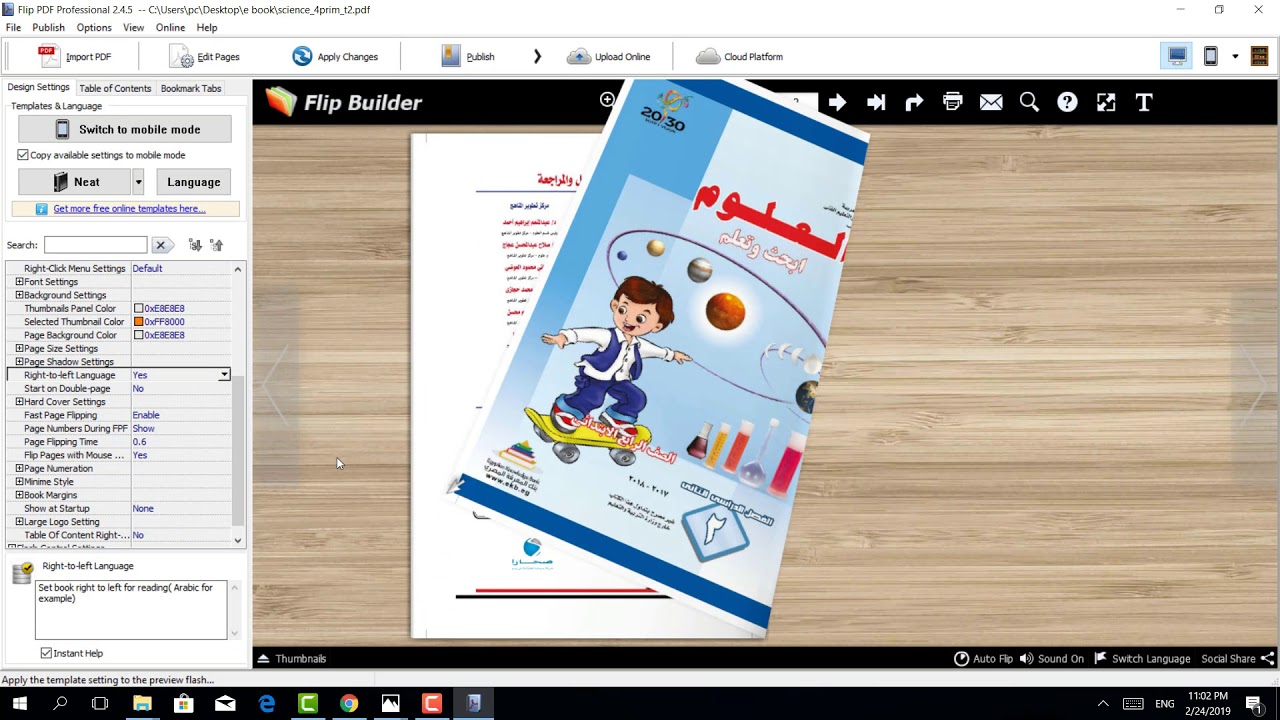
Task: Open Edit Pages from the toolbar
Action: [205, 57]
